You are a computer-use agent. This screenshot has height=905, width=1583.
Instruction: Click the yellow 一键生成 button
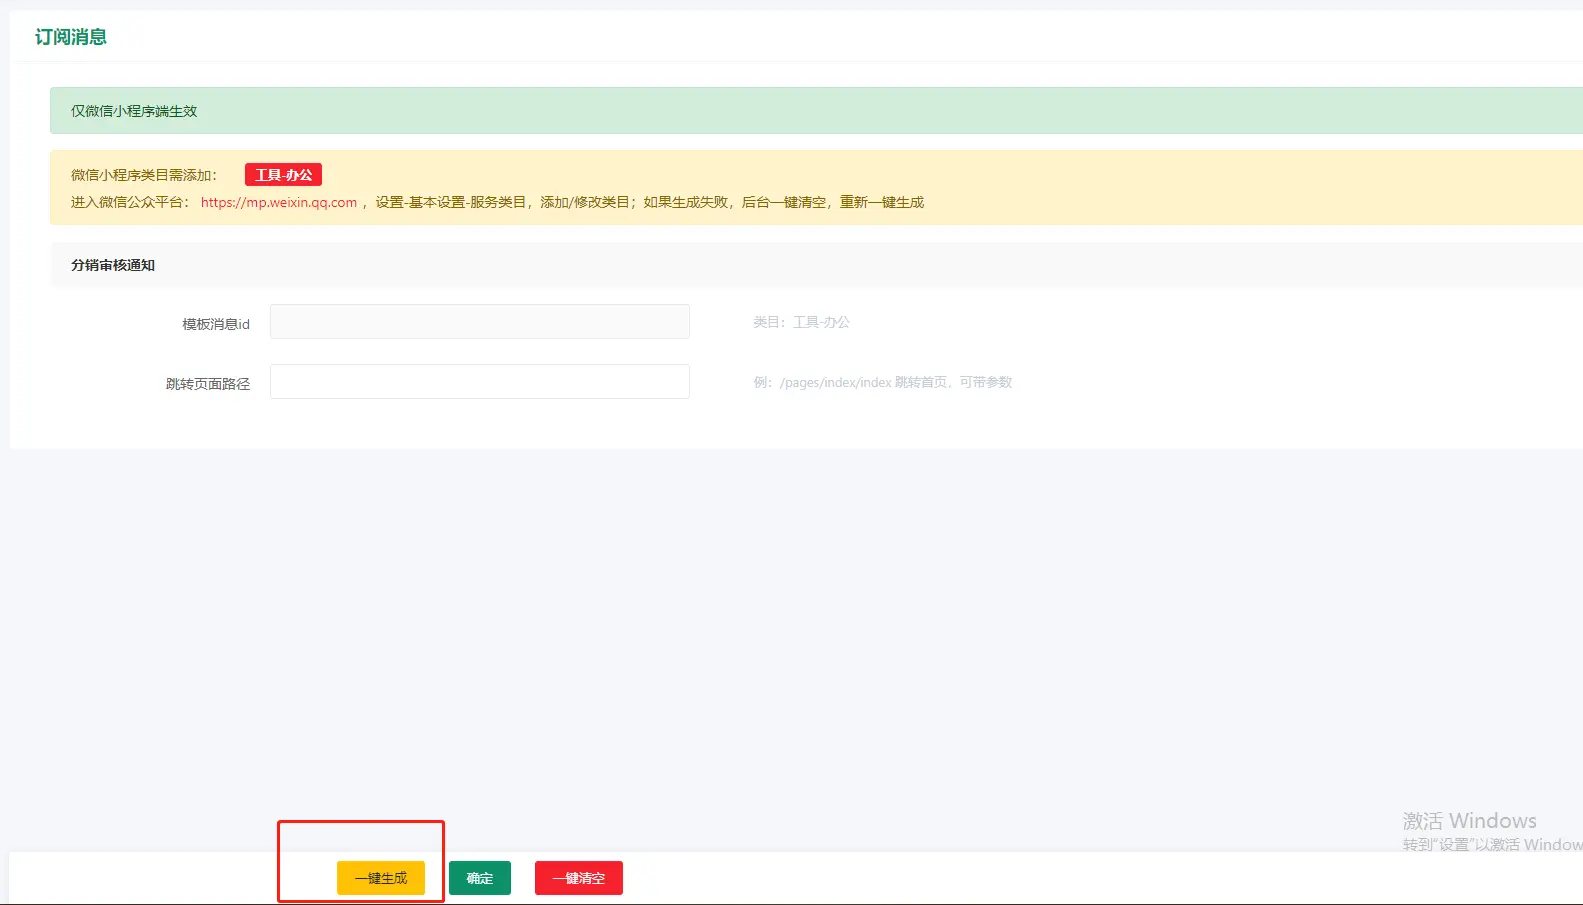380,878
